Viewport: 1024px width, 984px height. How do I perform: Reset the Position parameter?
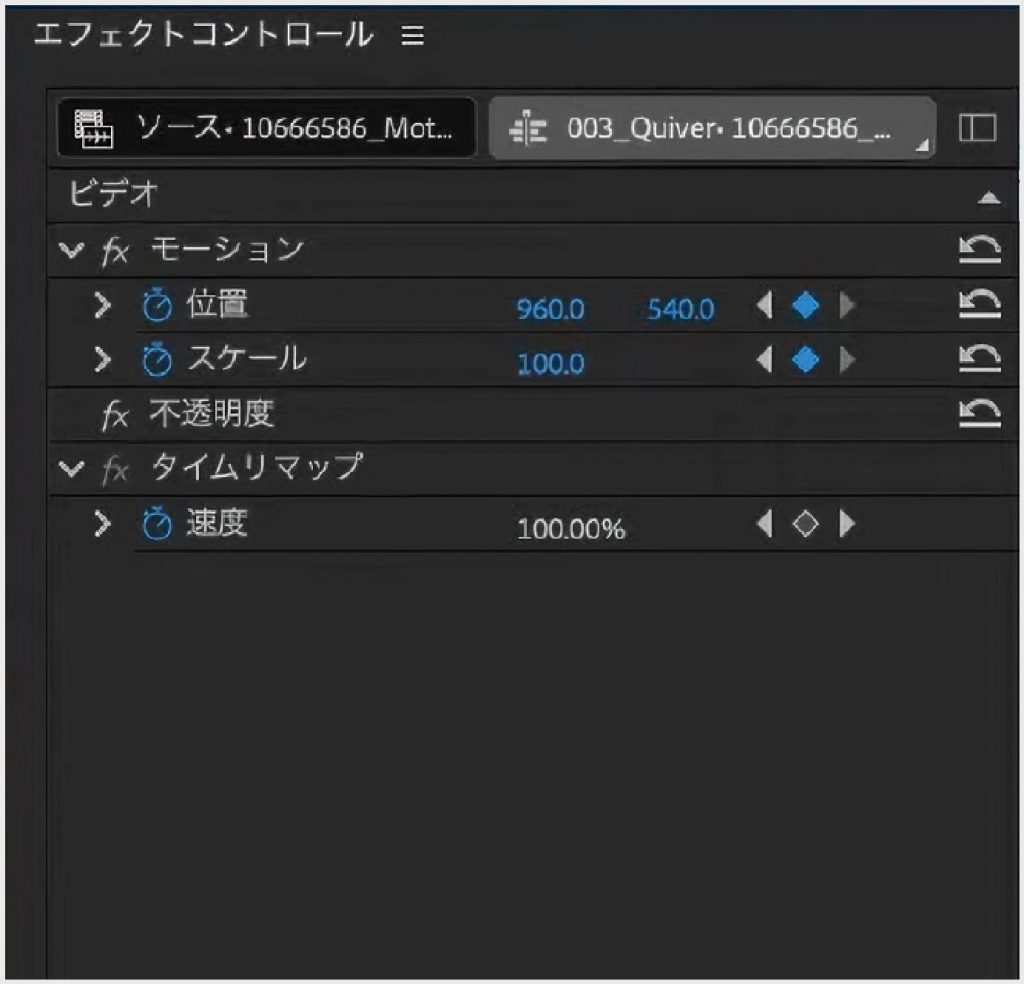point(980,305)
